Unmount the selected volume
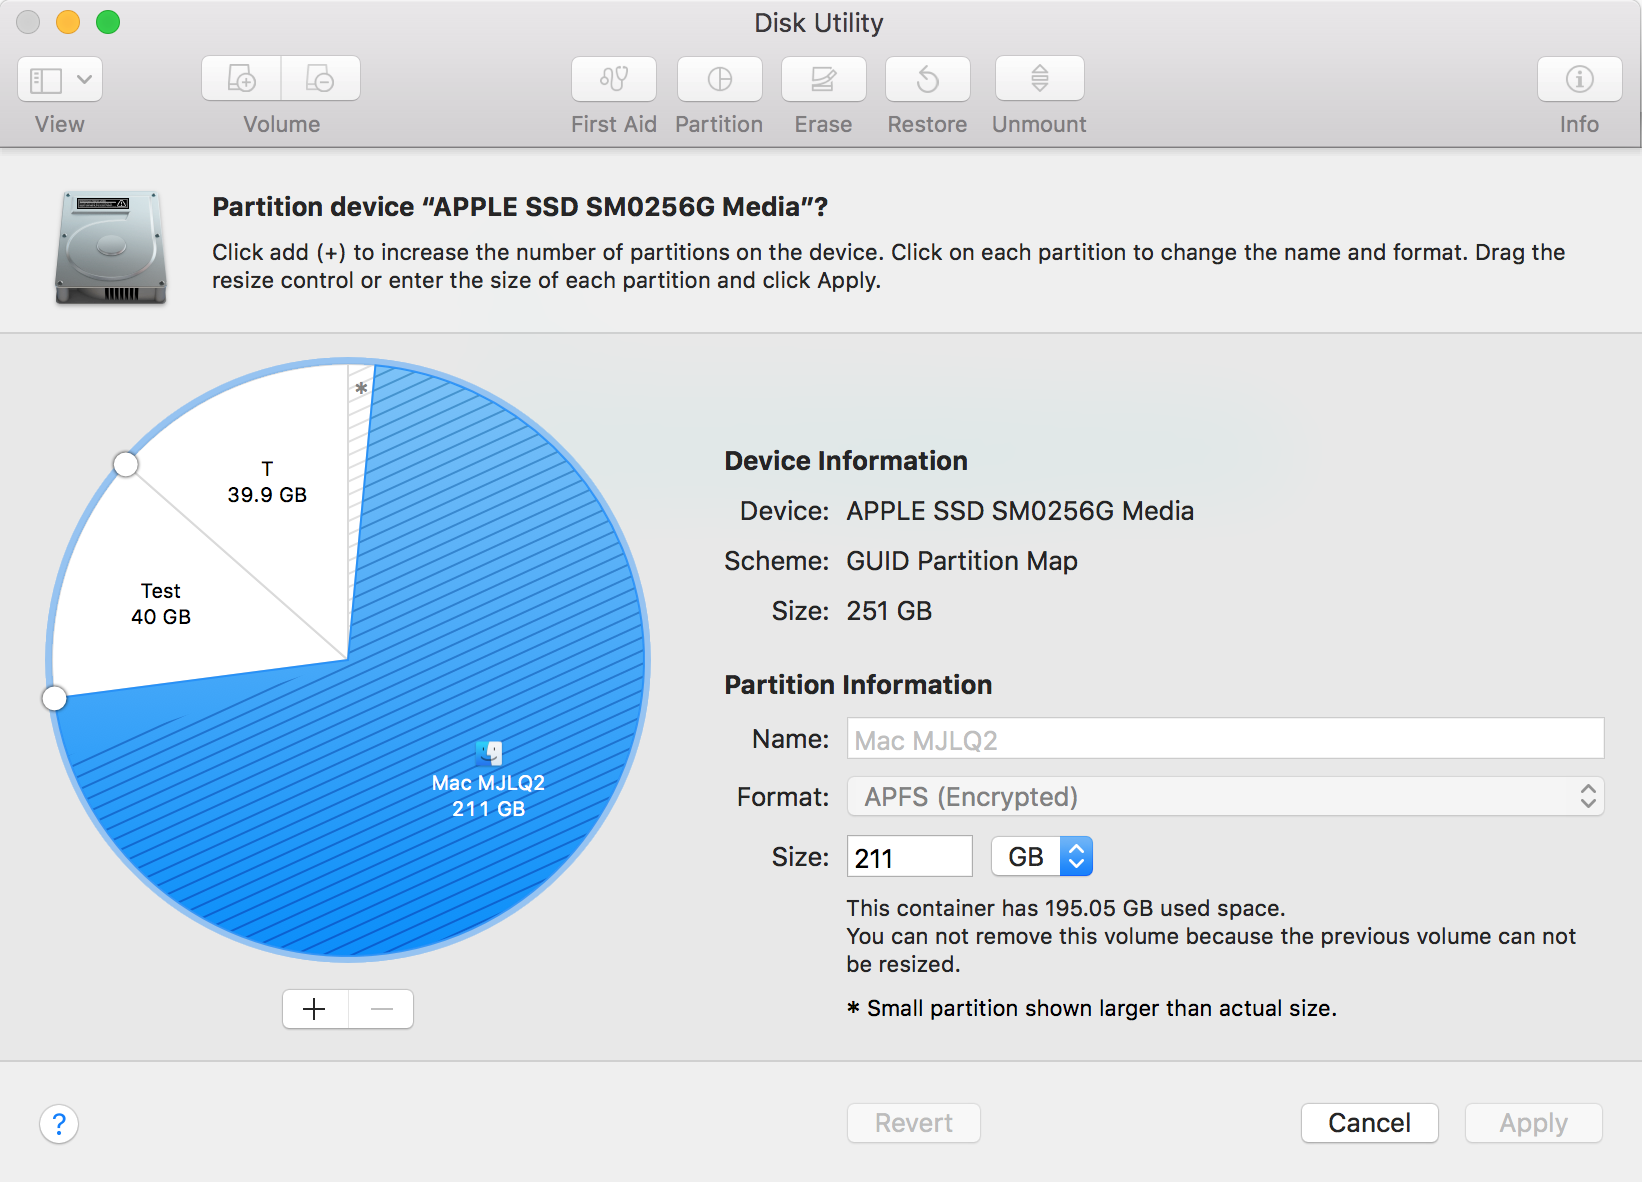This screenshot has width=1642, height=1182. click(x=1040, y=79)
